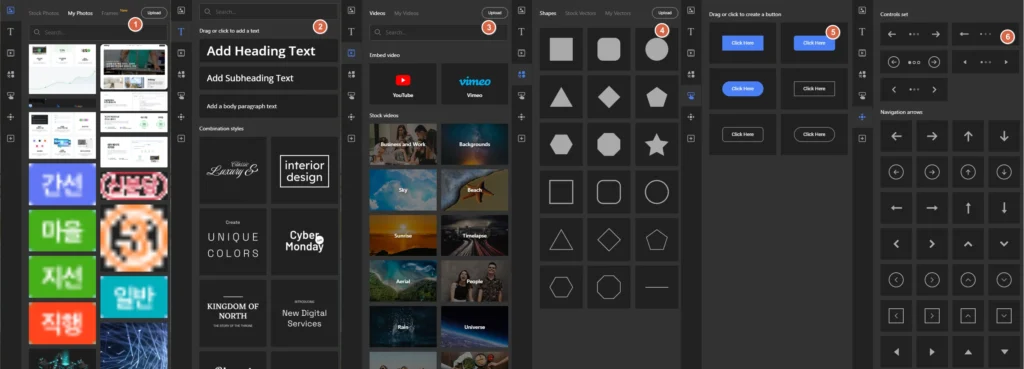Add the circled left arrow navigation icon
Image resolution: width=1024 pixels, height=369 pixels.
[x=897, y=172]
